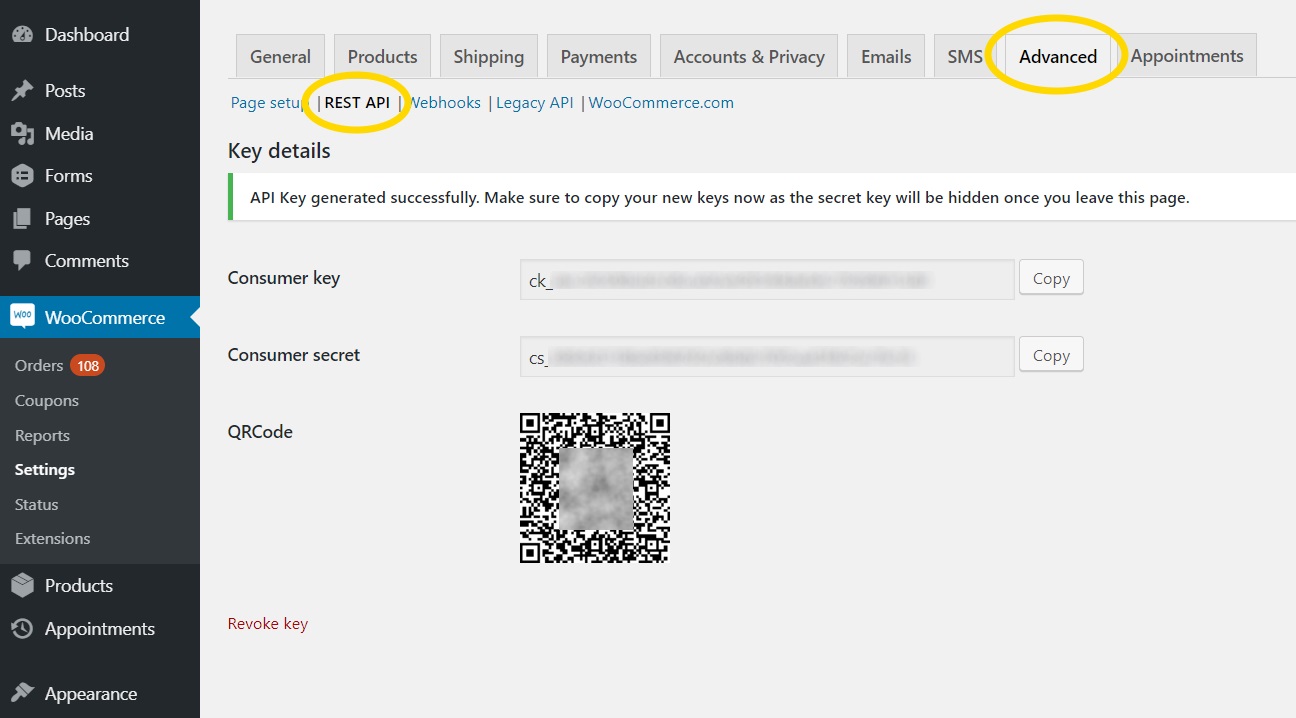Revoke the generated API key
This screenshot has width=1296, height=718.
point(267,622)
